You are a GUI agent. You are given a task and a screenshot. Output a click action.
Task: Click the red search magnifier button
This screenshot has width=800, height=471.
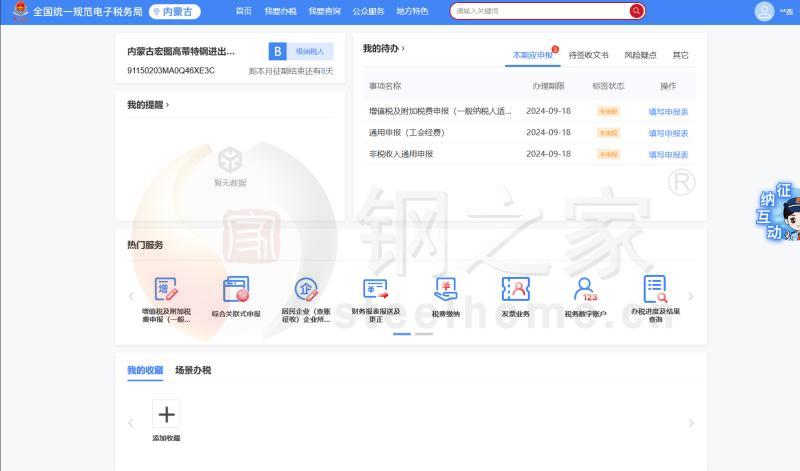pyautogui.click(x=636, y=11)
